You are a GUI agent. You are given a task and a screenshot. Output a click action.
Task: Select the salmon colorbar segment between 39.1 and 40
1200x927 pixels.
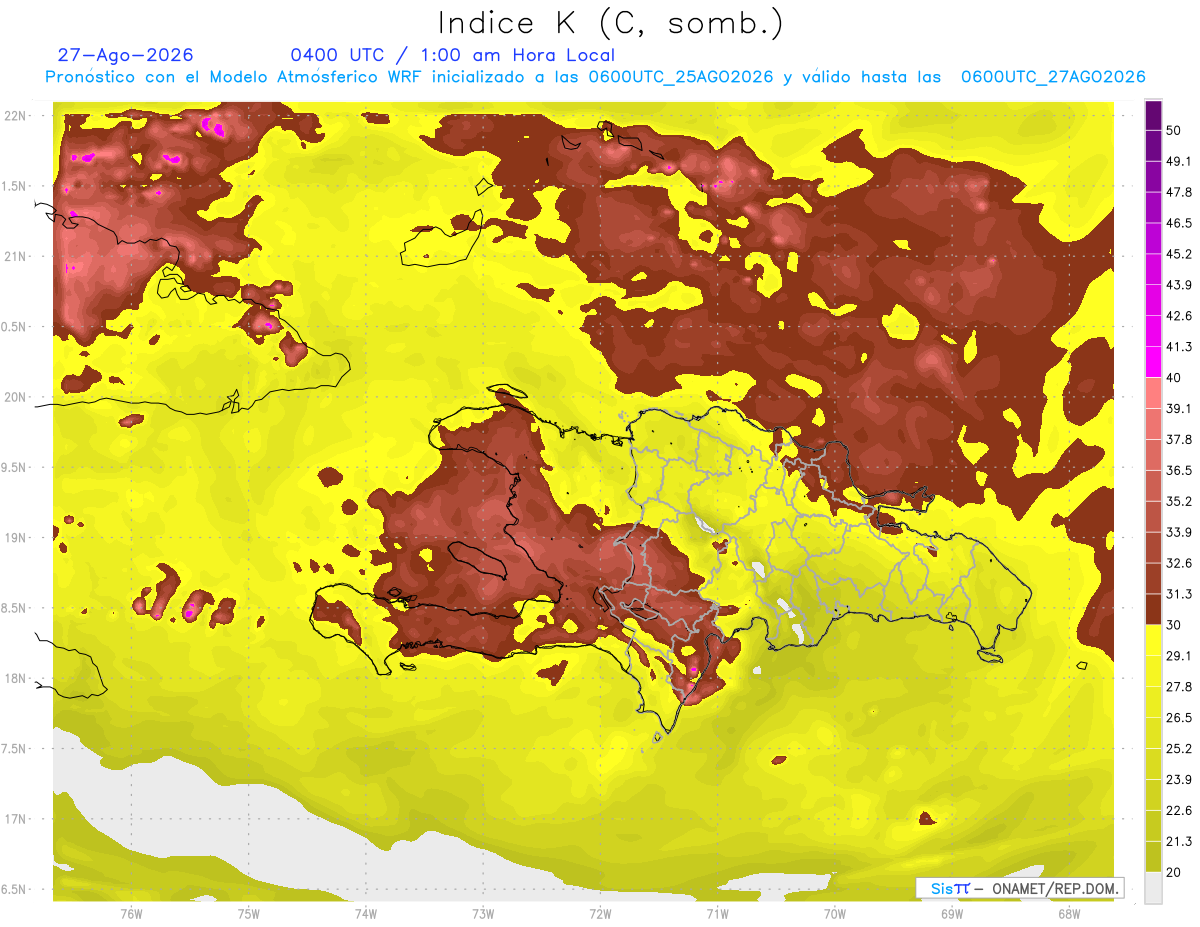pyautogui.click(x=1153, y=393)
